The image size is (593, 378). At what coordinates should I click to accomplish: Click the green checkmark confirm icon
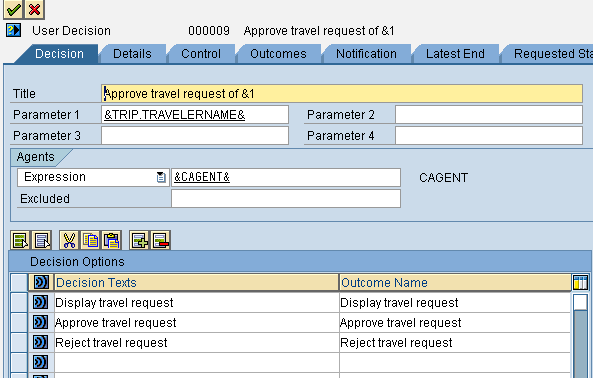click(x=13, y=9)
